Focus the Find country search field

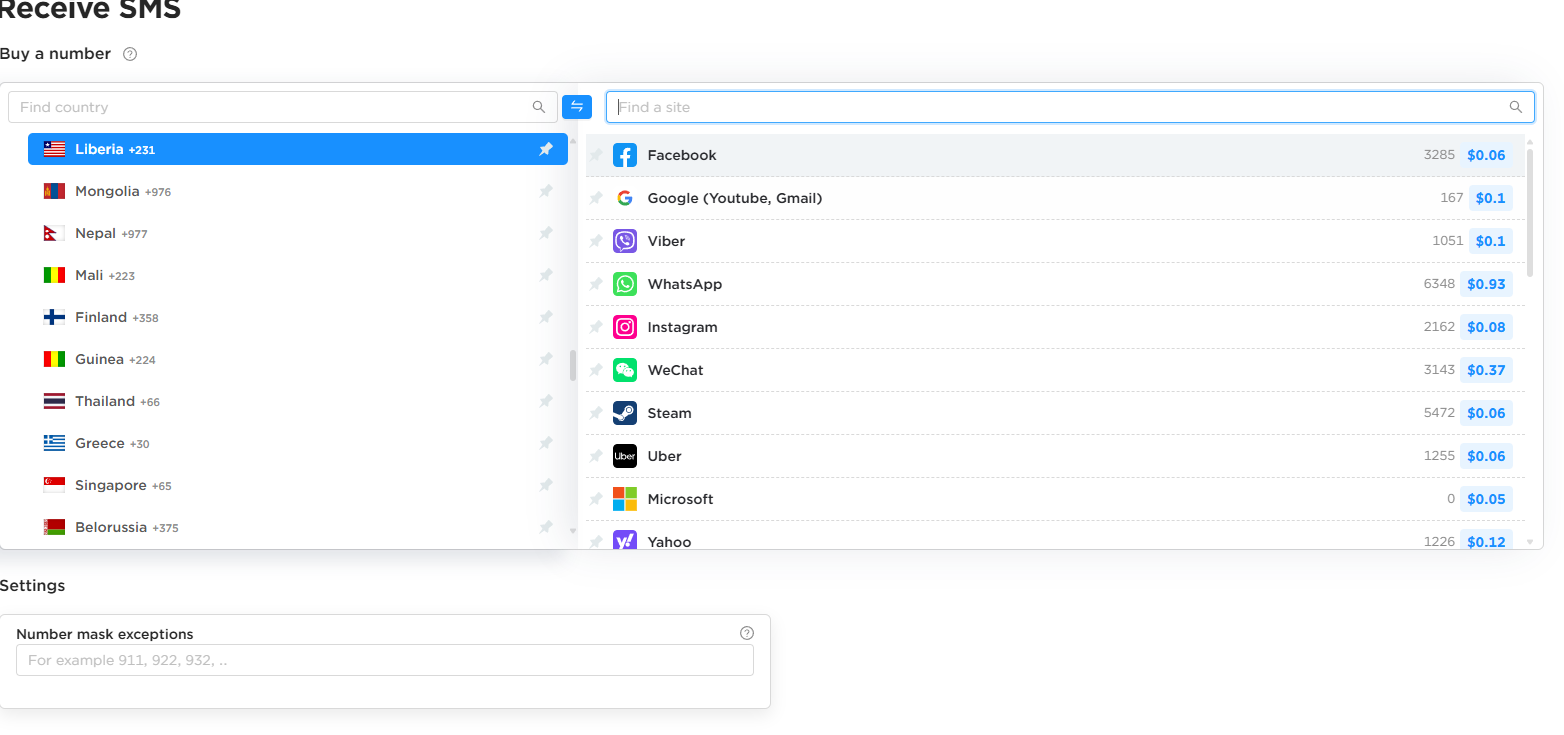pos(283,107)
